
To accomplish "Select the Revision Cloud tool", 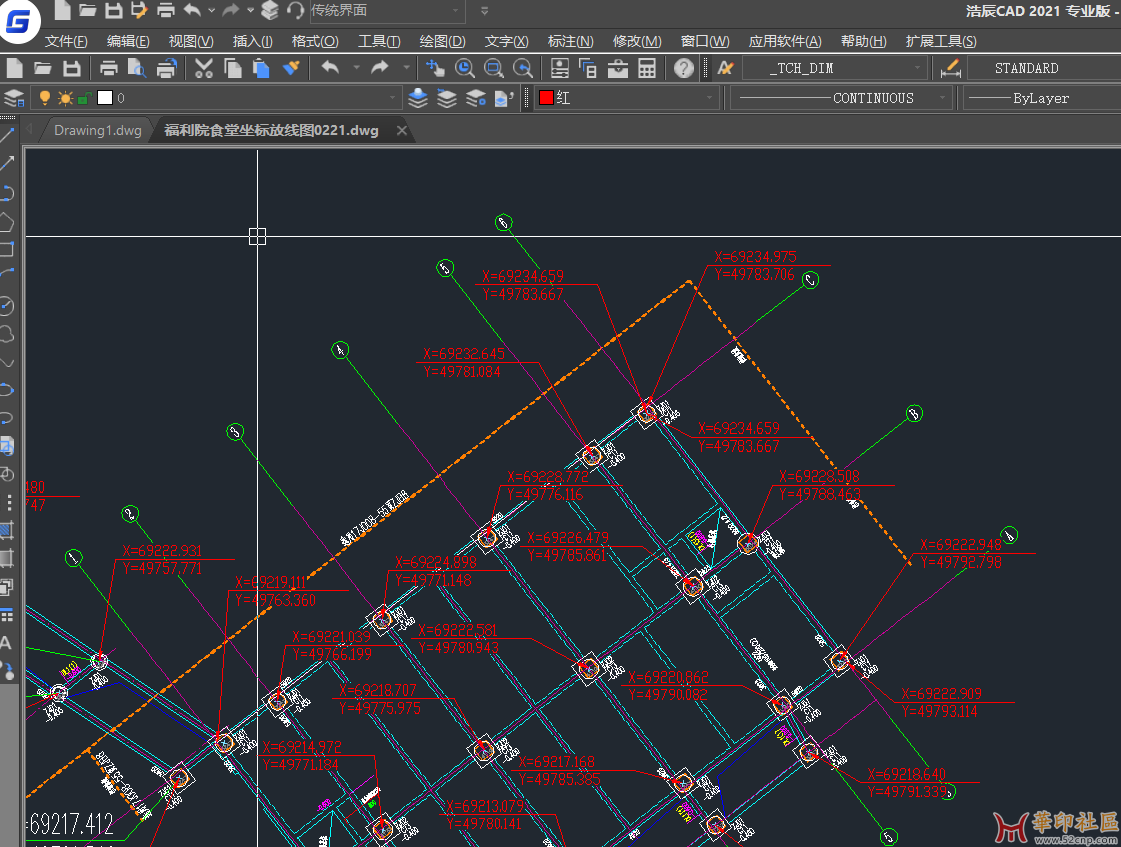I will click(6, 335).
